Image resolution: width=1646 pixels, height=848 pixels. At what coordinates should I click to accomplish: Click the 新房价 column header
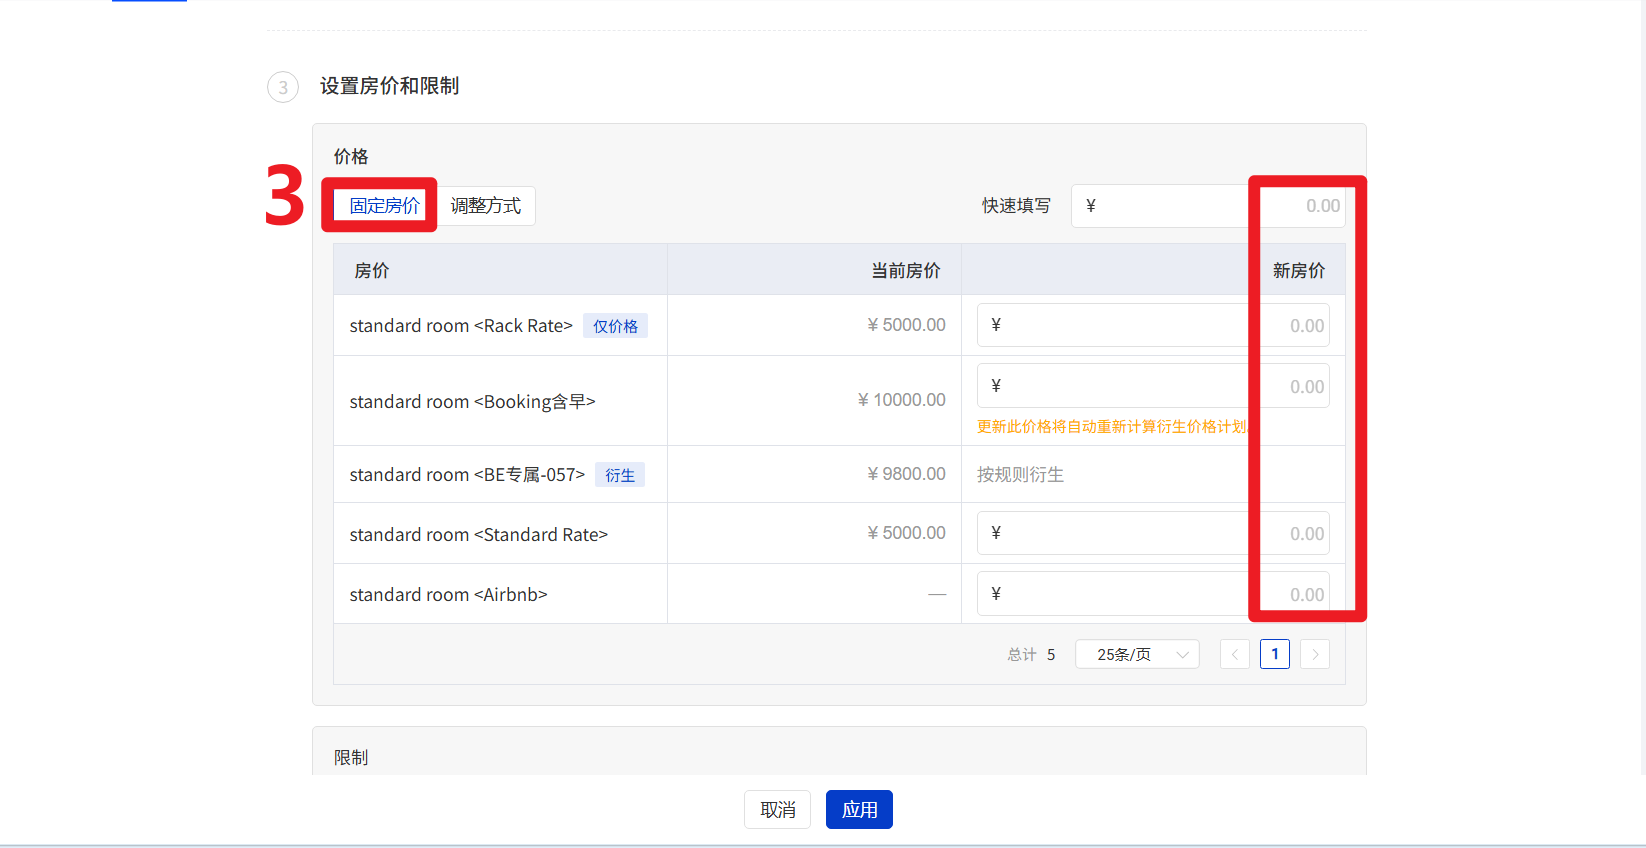point(1299,271)
